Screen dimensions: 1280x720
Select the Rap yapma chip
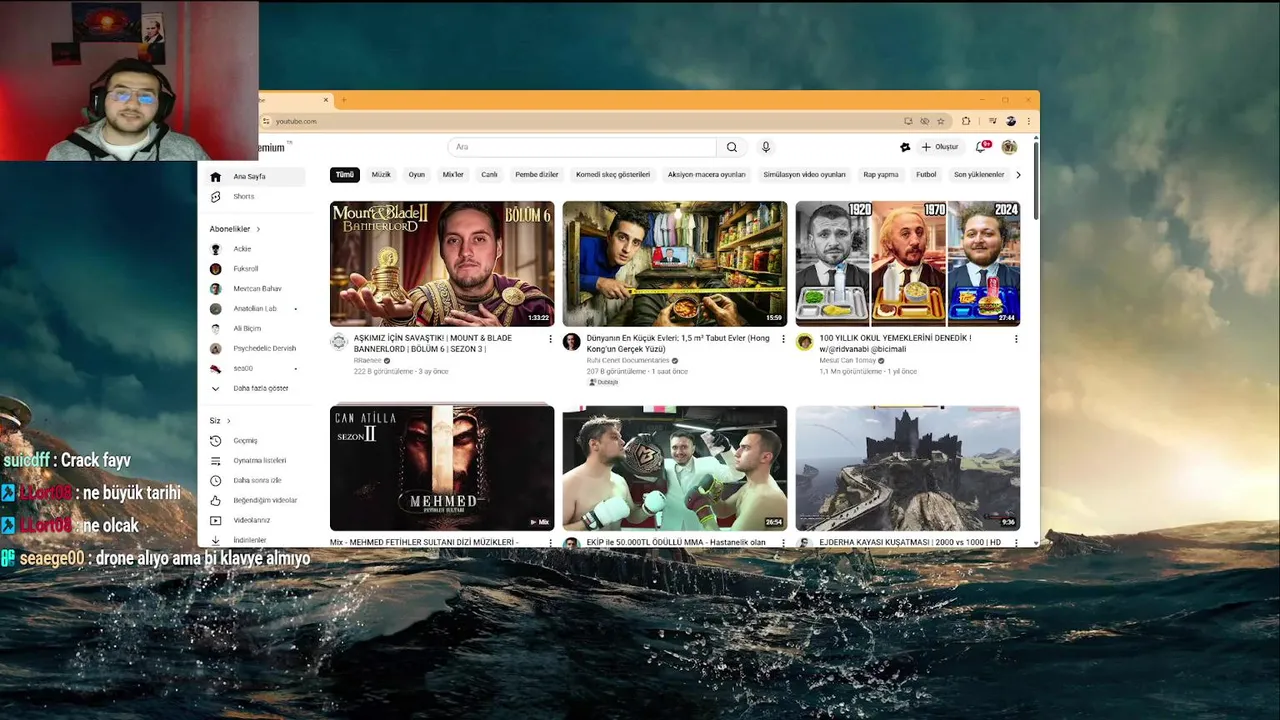pyautogui.click(x=881, y=175)
